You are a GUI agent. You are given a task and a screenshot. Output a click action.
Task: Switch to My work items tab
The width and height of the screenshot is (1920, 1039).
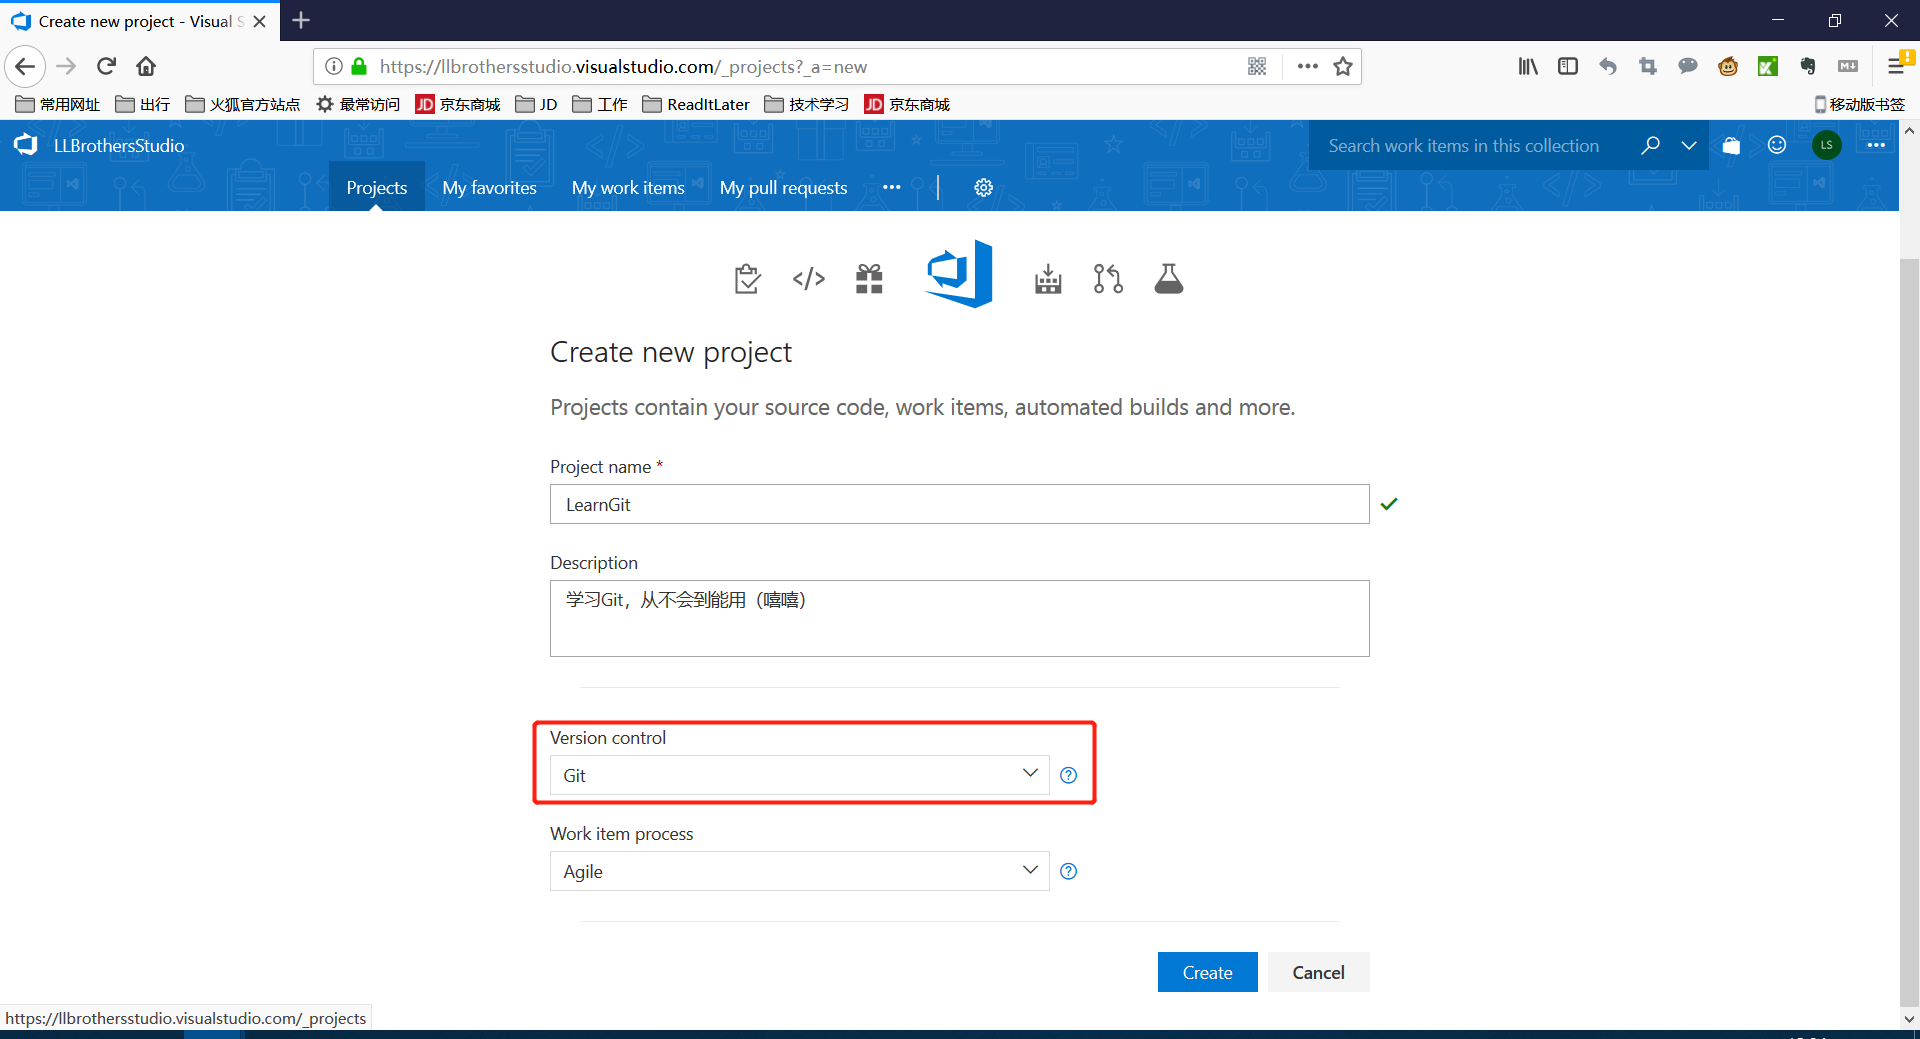click(x=627, y=188)
